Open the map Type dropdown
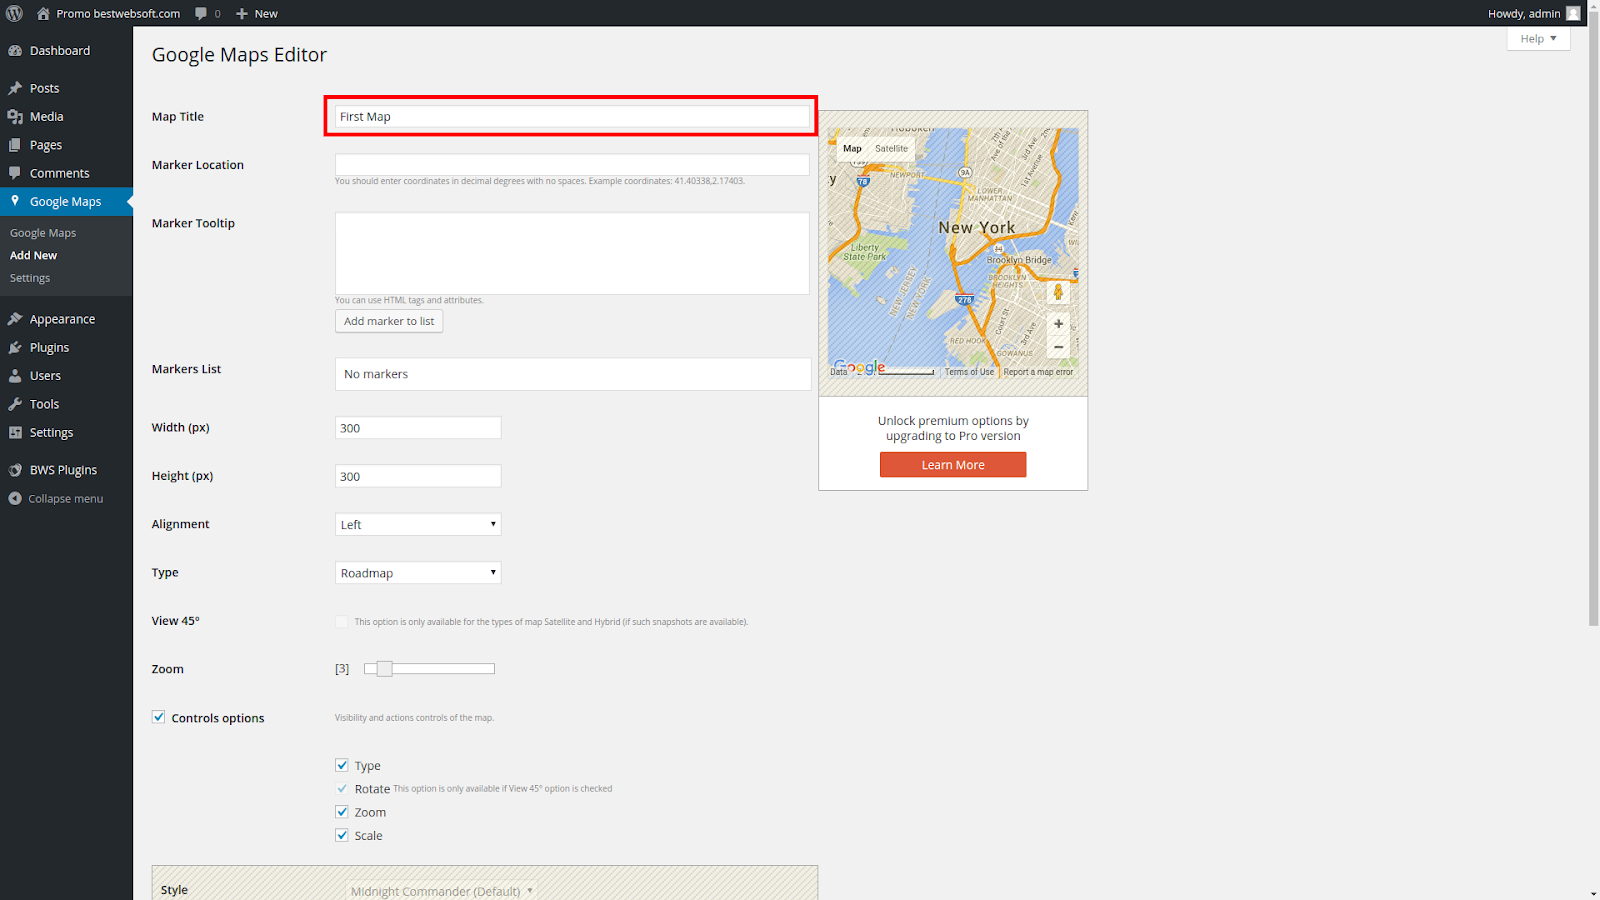 pyautogui.click(x=418, y=573)
